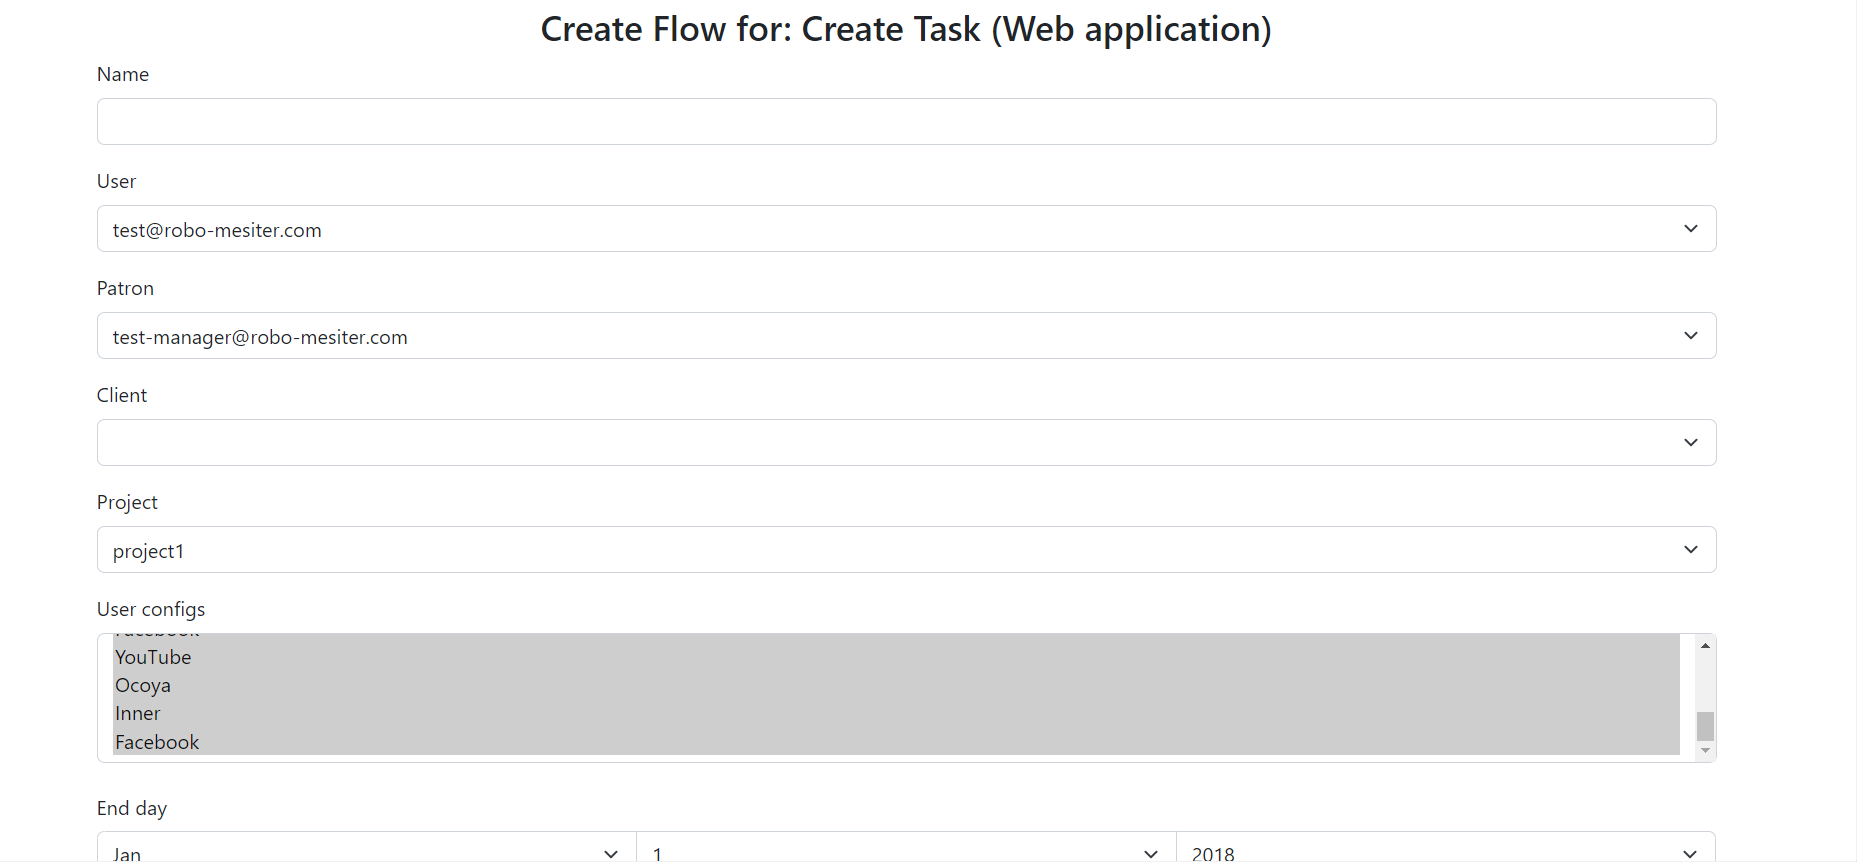Click the month dropdown chevron under End day

[x=610, y=853]
